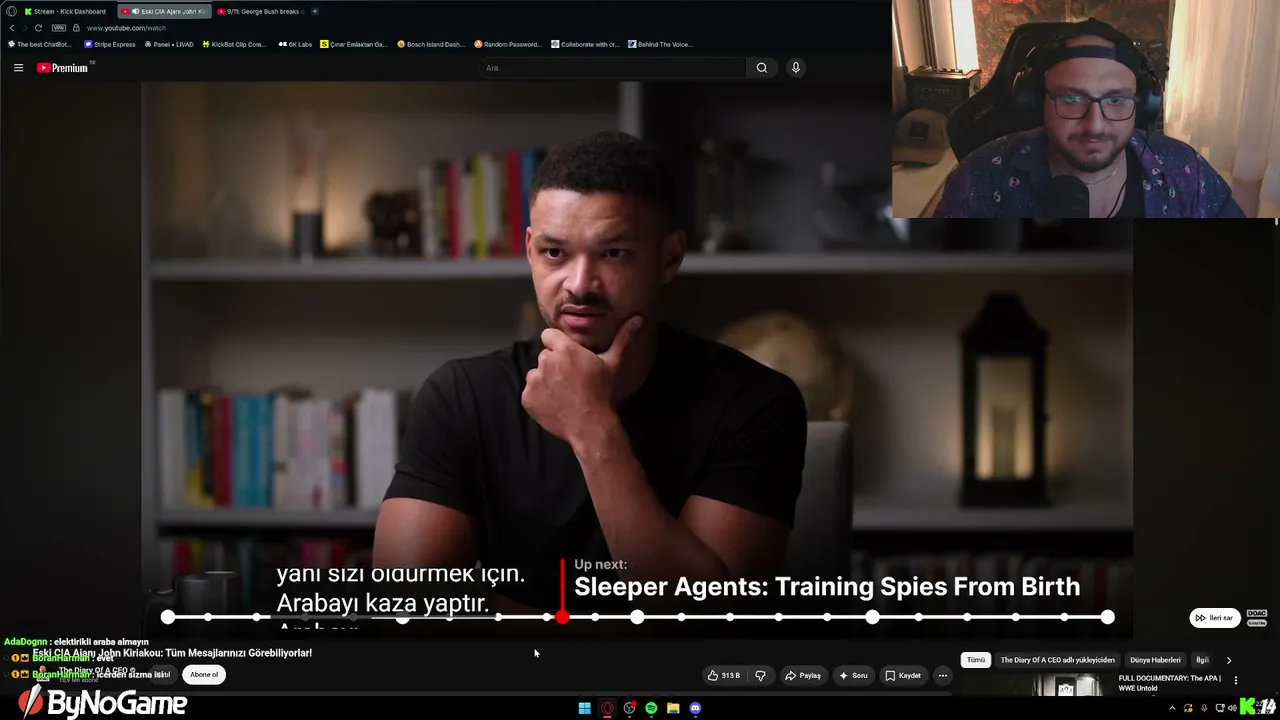Select The Diary Of A CEO uploader chip
1280x720 pixels.
1057,660
